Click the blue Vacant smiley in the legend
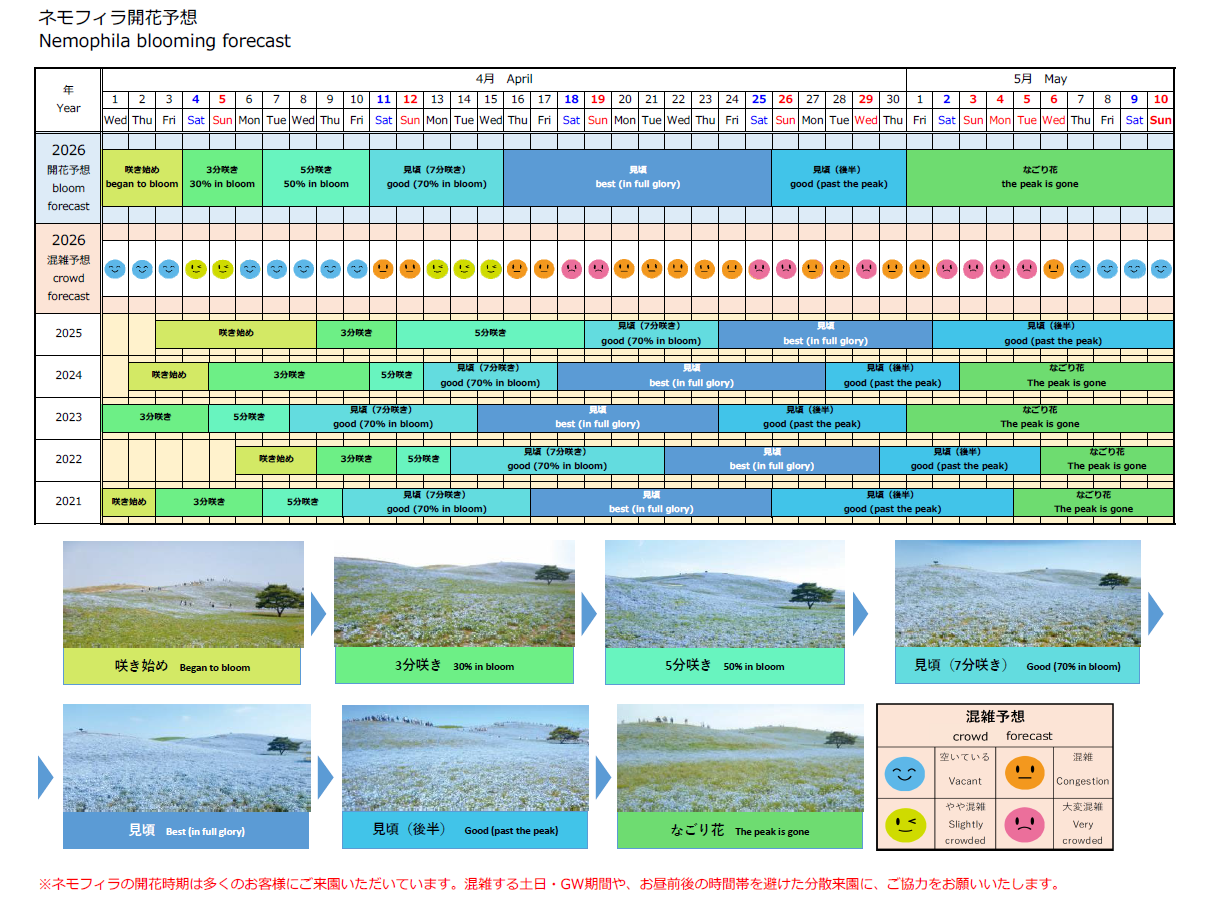The width and height of the screenshot is (1211, 901). [905, 772]
